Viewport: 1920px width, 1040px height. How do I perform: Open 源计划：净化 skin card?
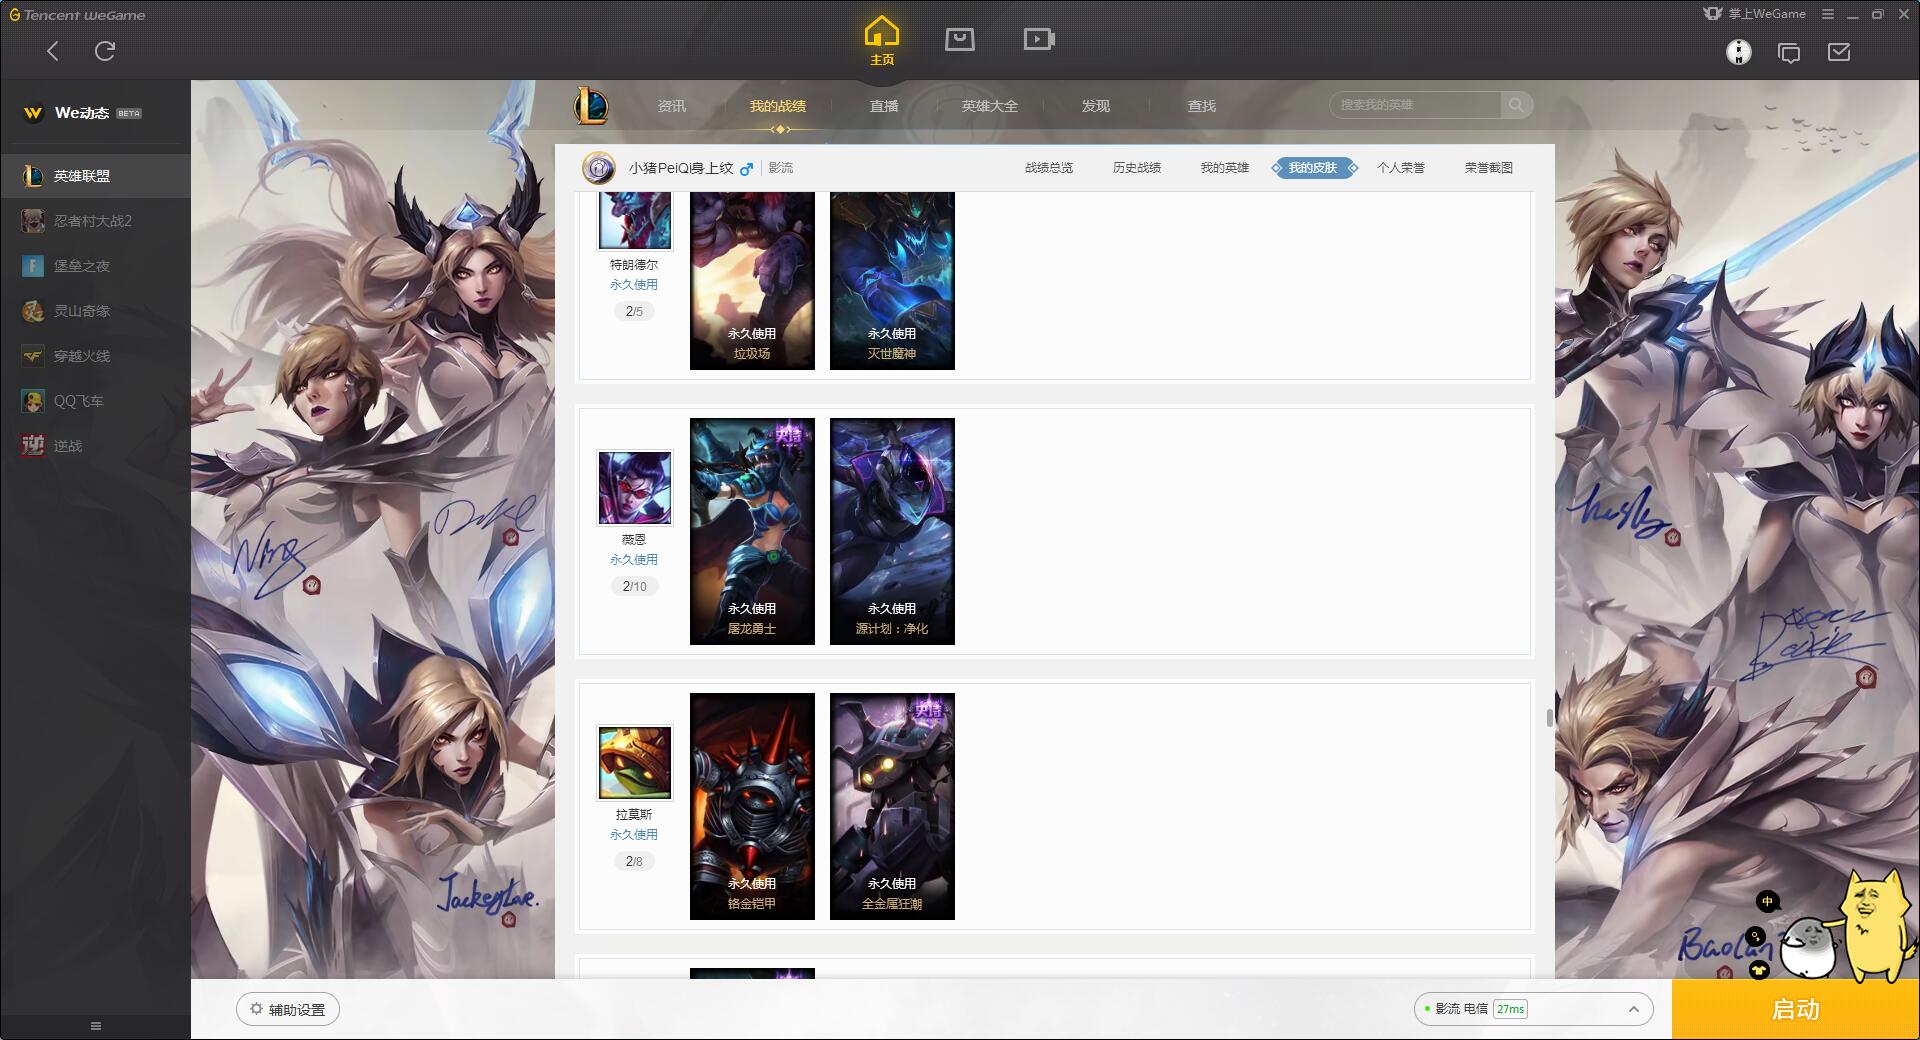point(892,531)
